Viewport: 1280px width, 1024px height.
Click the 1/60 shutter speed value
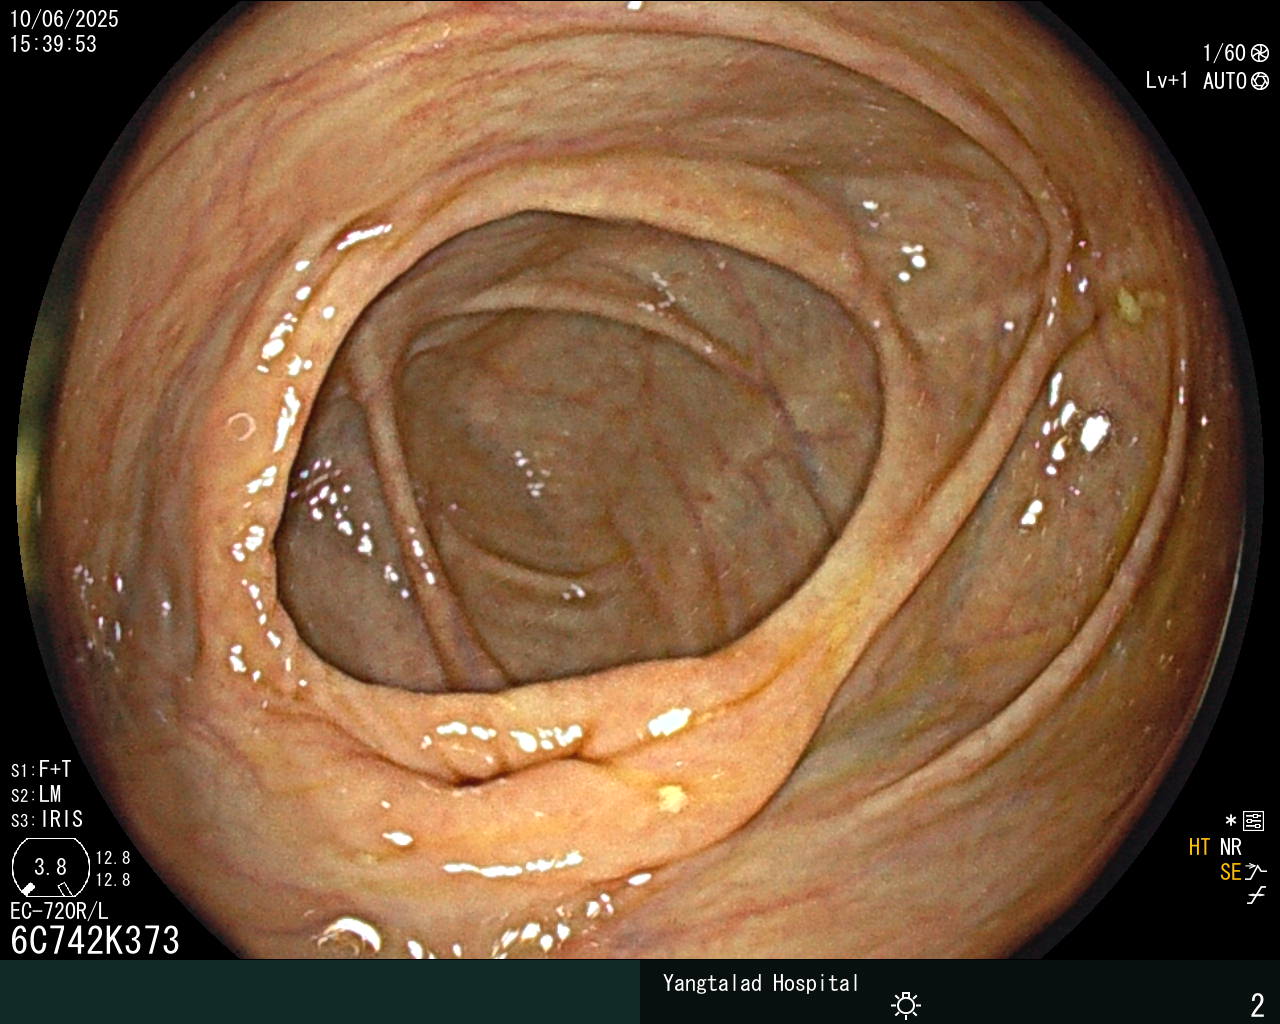1224,53
